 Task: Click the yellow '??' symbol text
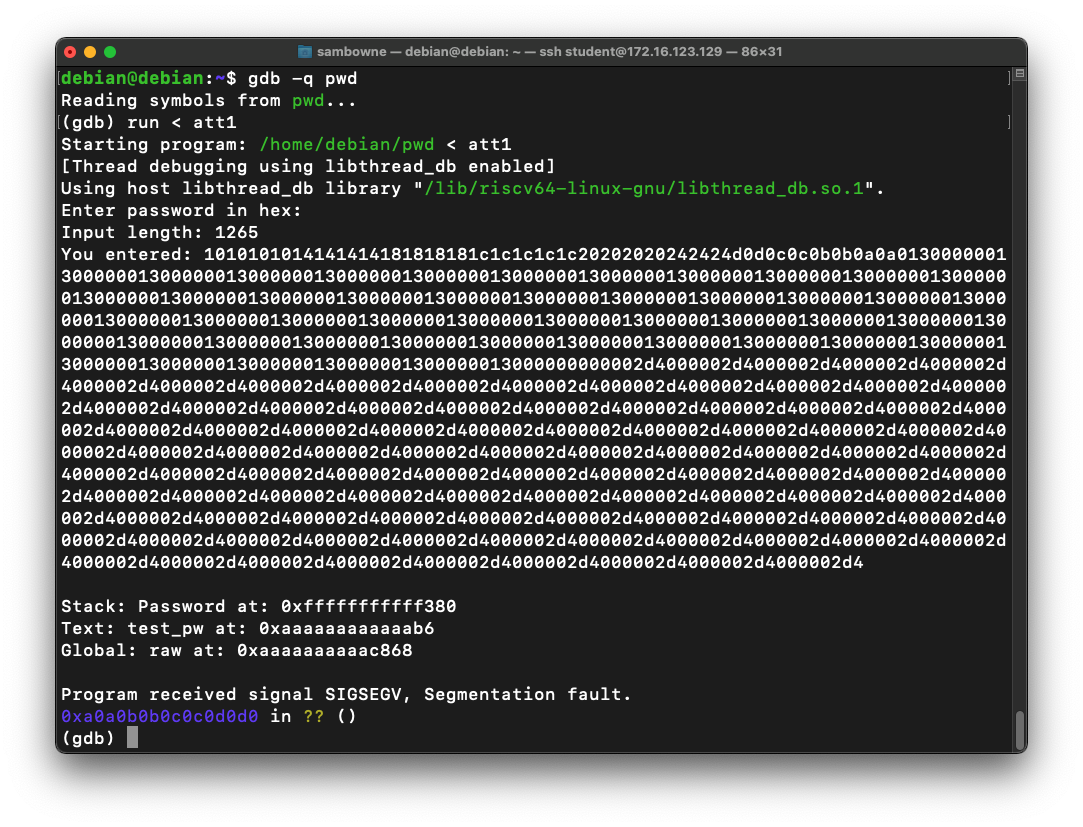[314, 716]
